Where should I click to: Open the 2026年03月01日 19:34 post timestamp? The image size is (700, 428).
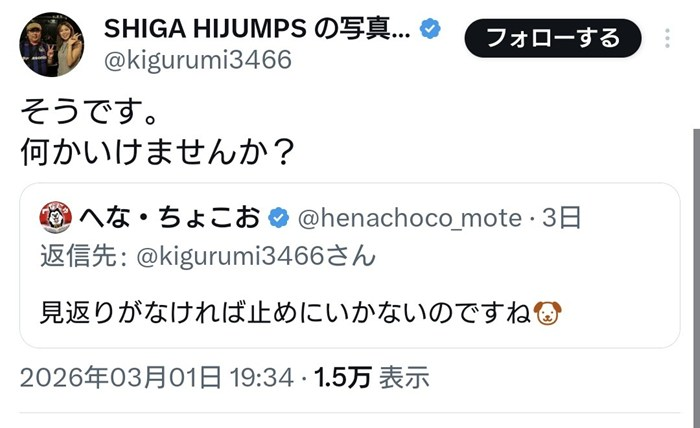[156, 377]
